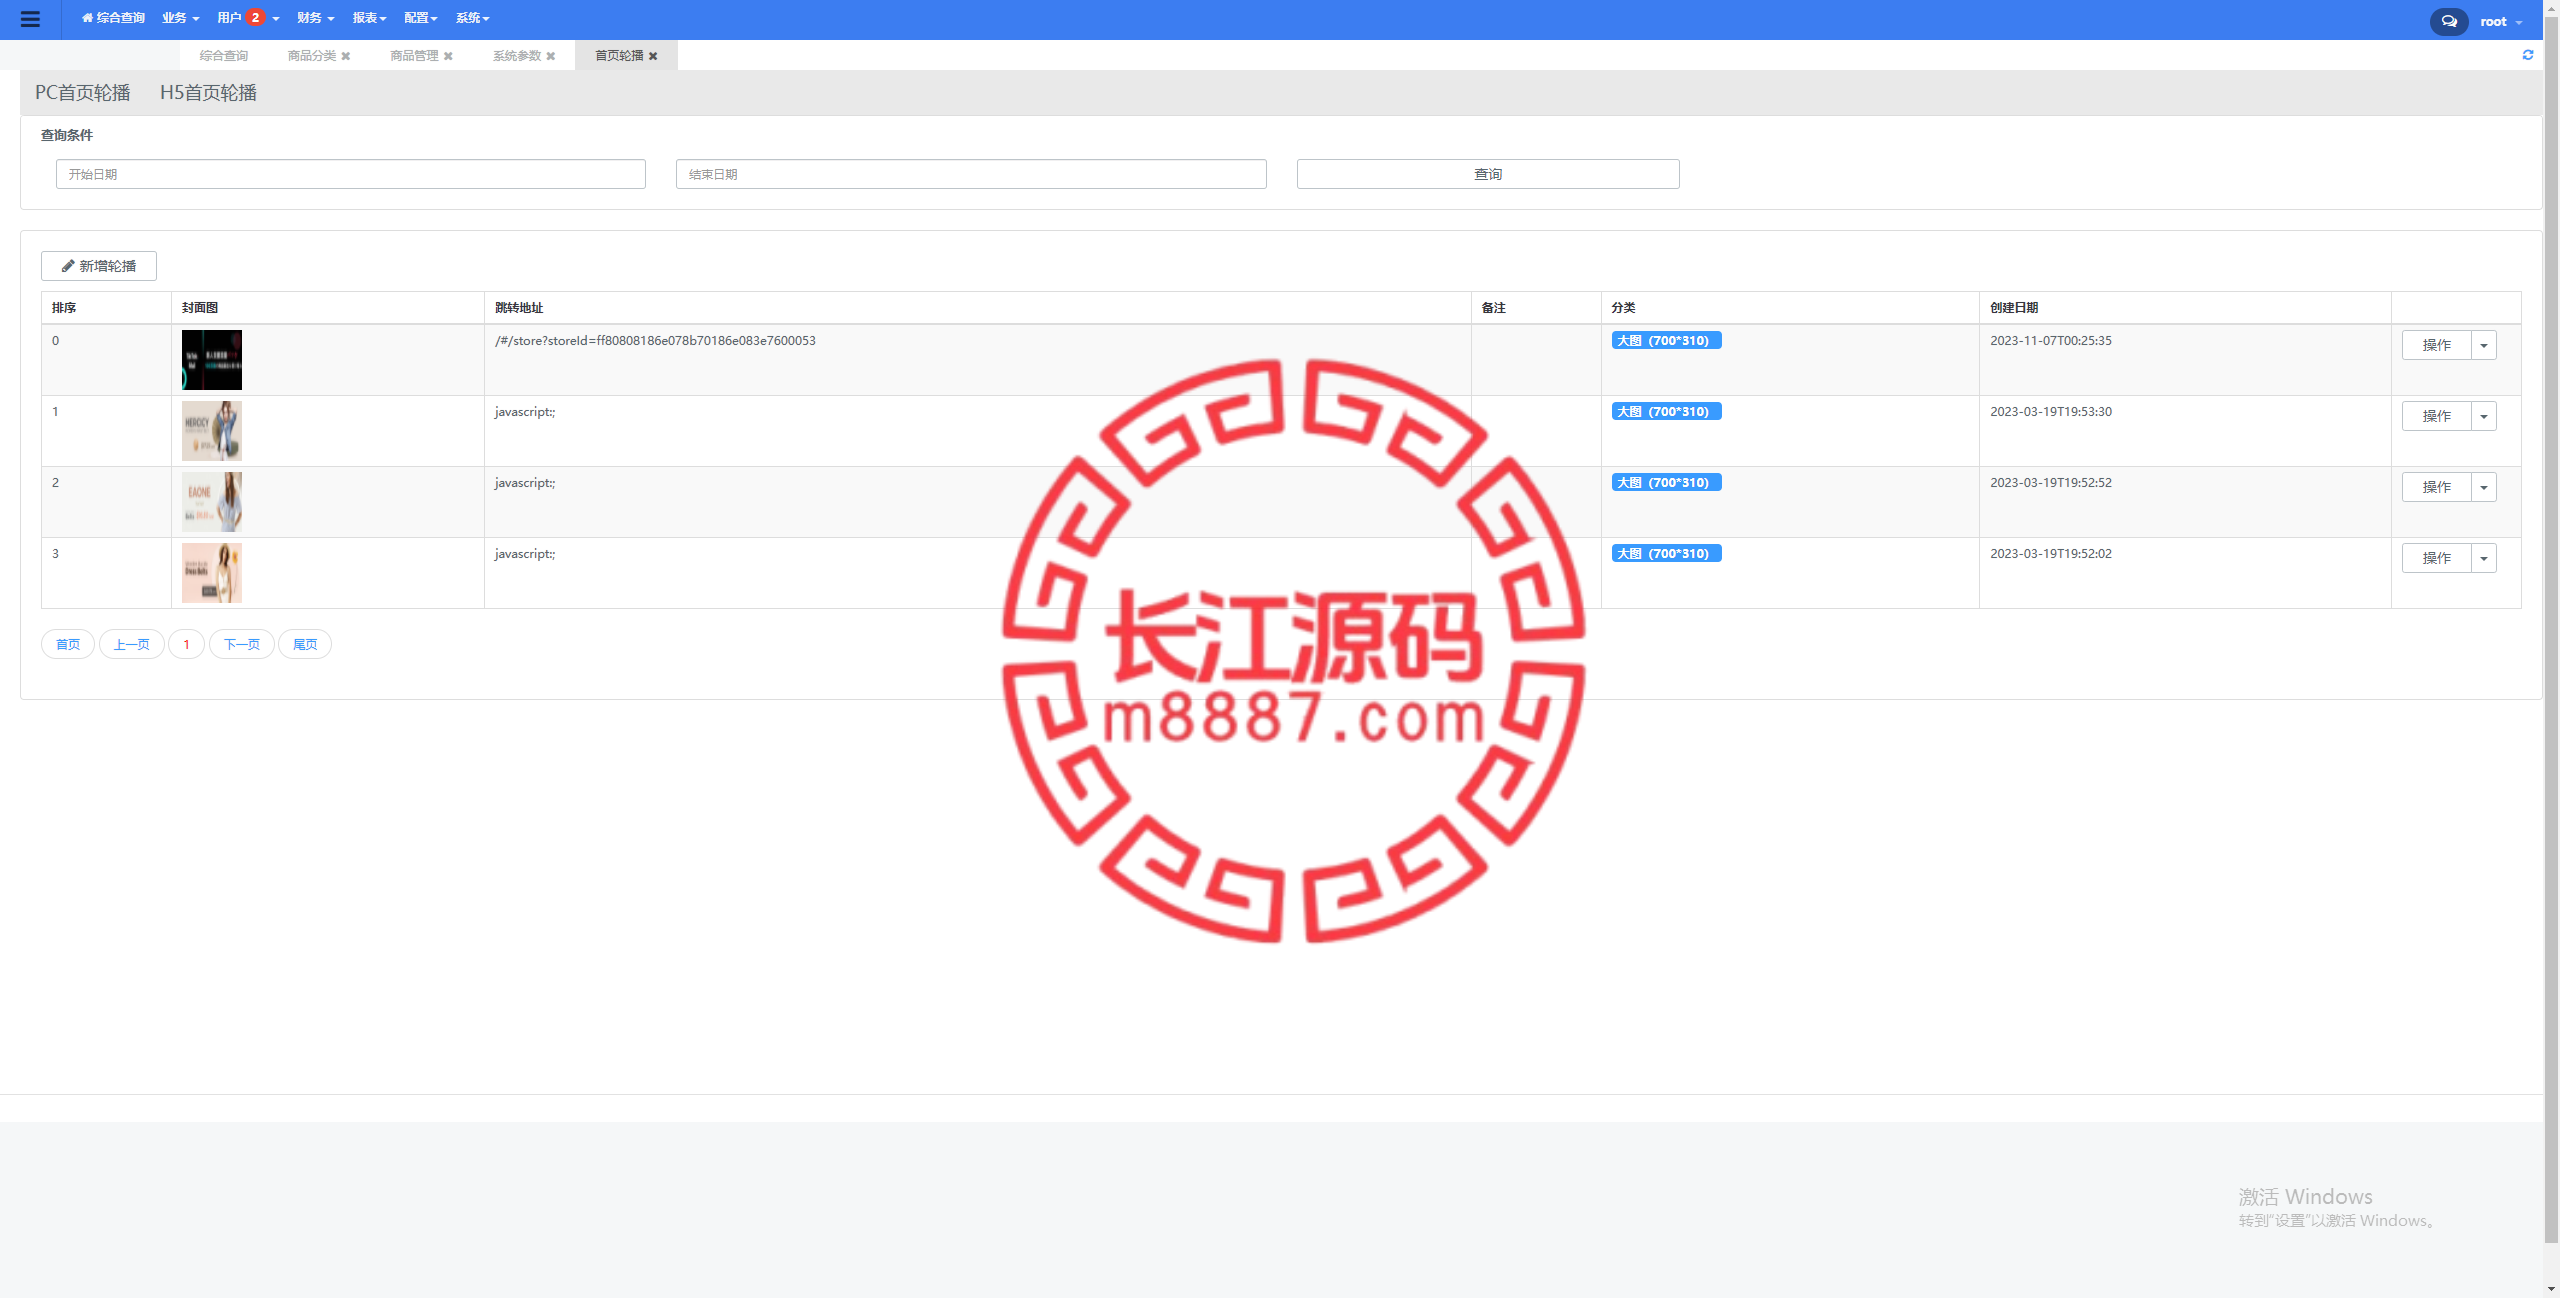Click the refresh icon beside the tab bar
The width and height of the screenshot is (2560, 1298).
tap(2528, 55)
